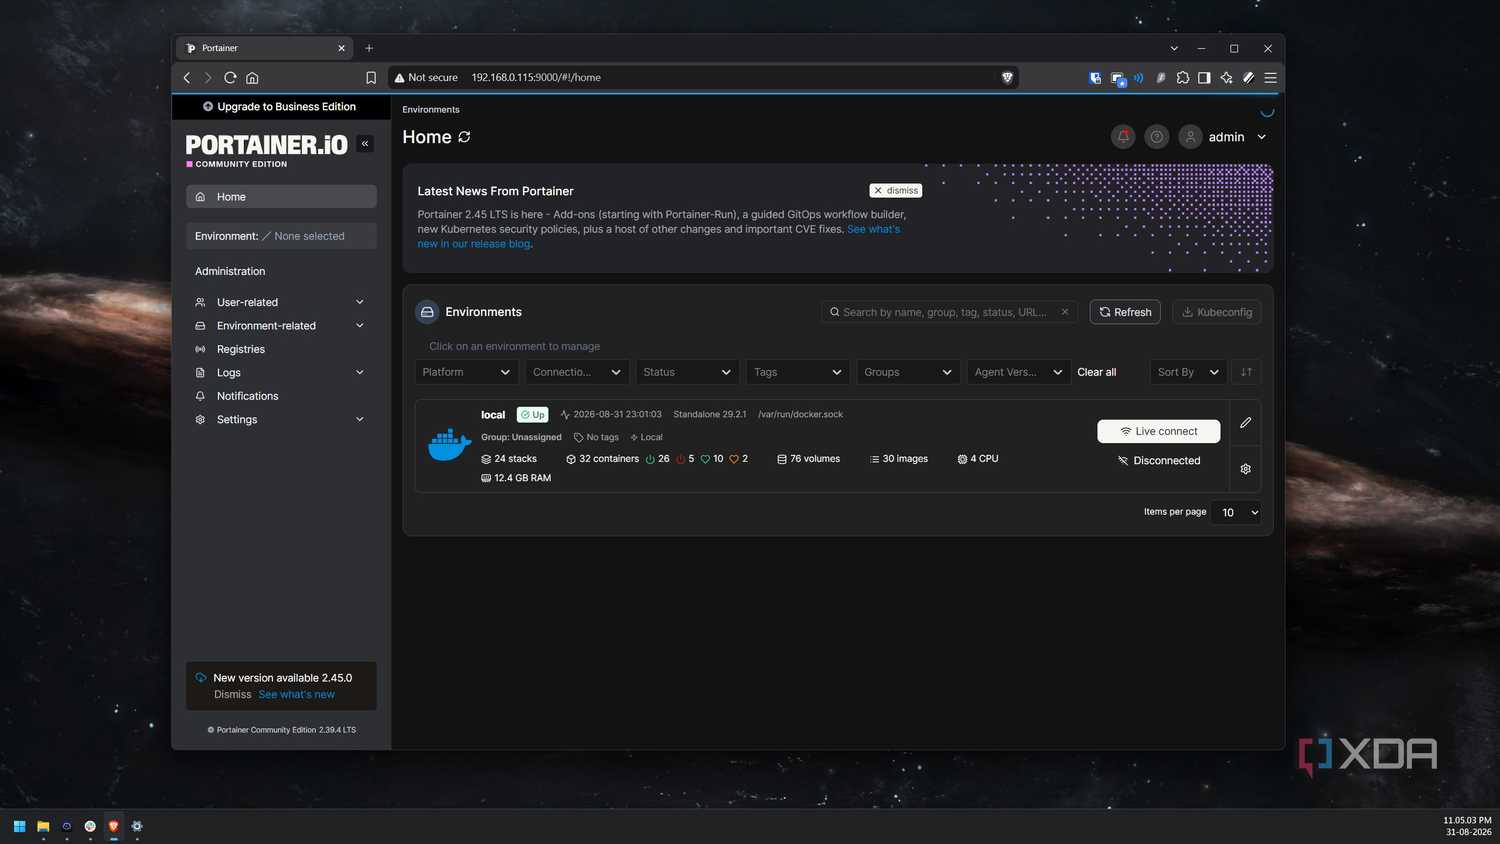The image size is (1500, 844).
Task: Open Brave Shields icon in the address bar
Action: 1007,77
